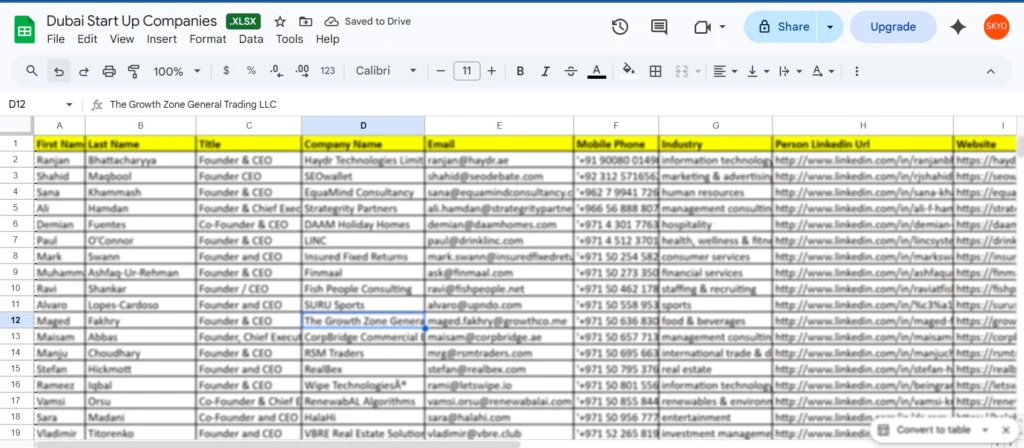
Task: Click the Upgrade button
Action: pyautogui.click(x=893, y=27)
